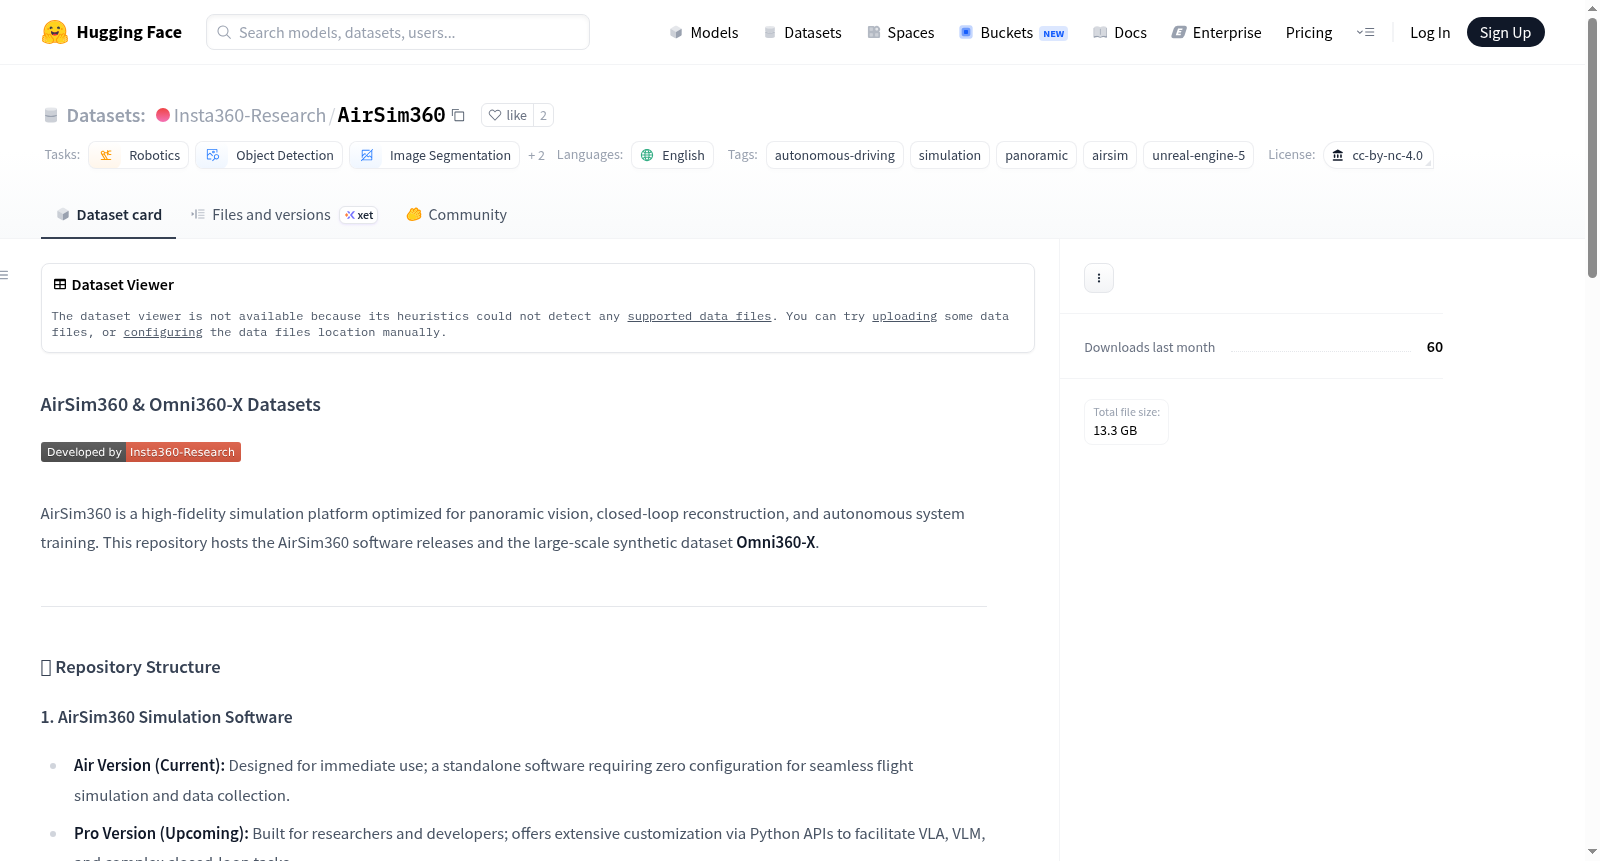Select the Object Detection task tag
Viewport: 1600px width, 861px height.
tap(269, 155)
